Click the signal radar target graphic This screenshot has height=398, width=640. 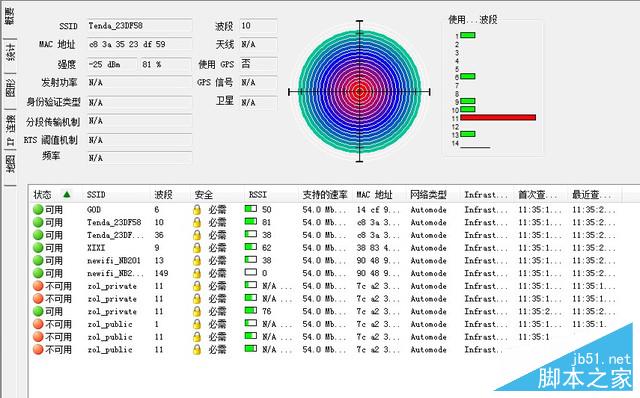tap(359, 92)
